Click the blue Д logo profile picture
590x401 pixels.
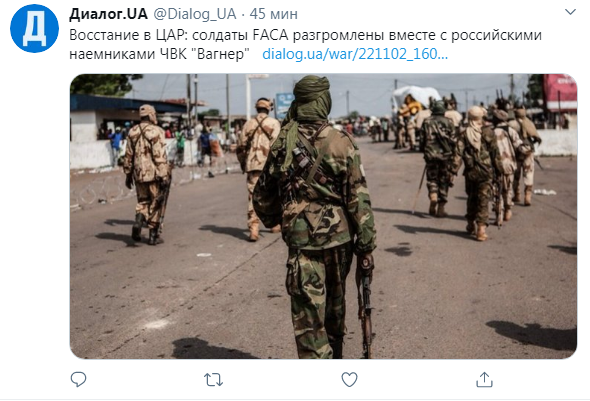tap(34, 28)
